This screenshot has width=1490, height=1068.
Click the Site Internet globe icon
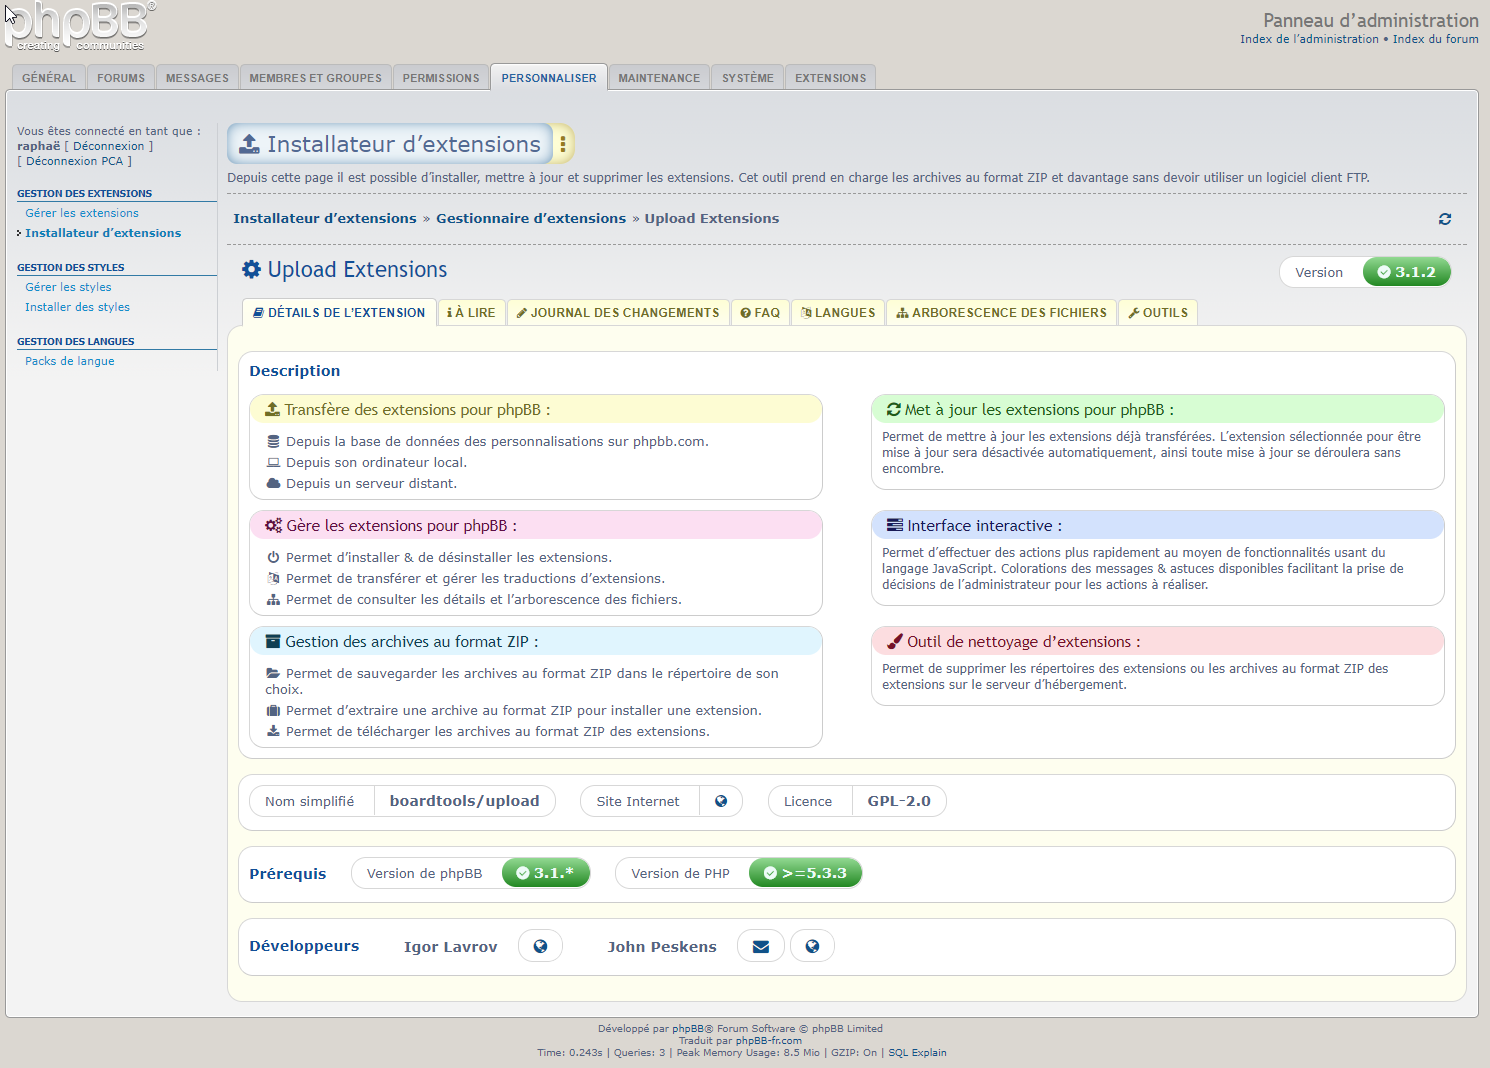click(x=721, y=801)
